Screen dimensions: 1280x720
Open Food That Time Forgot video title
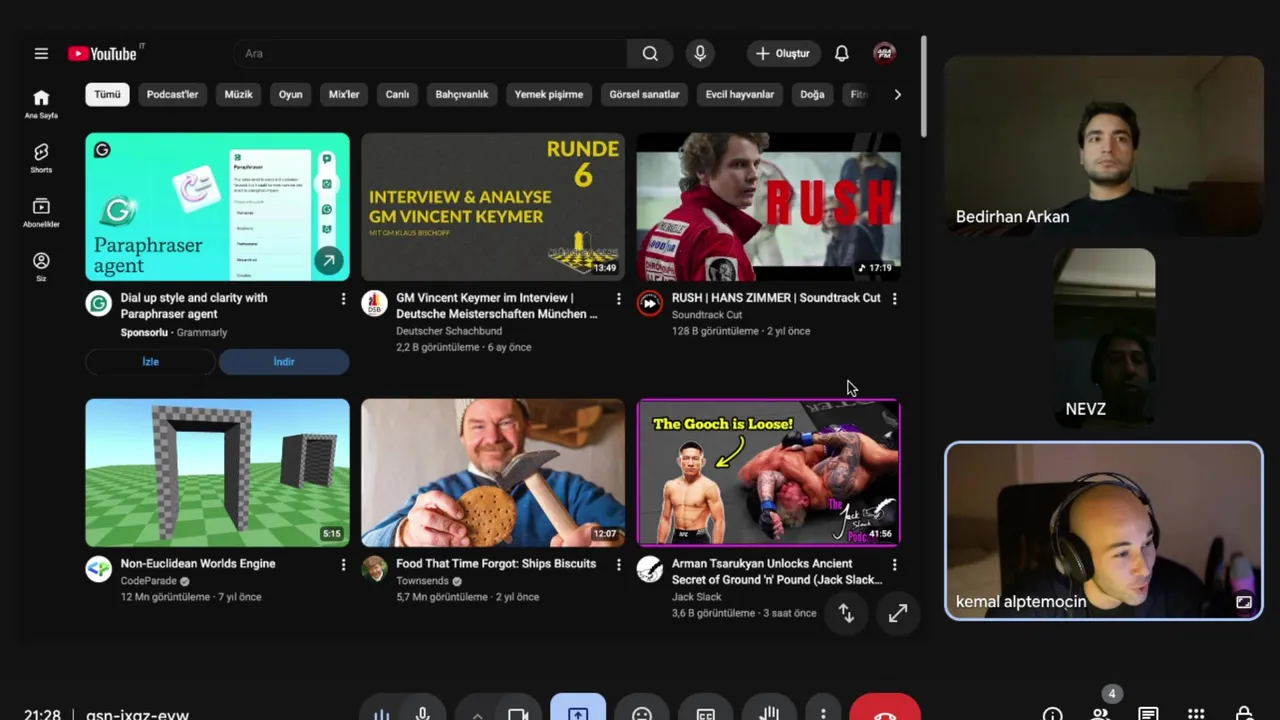point(496,564)
